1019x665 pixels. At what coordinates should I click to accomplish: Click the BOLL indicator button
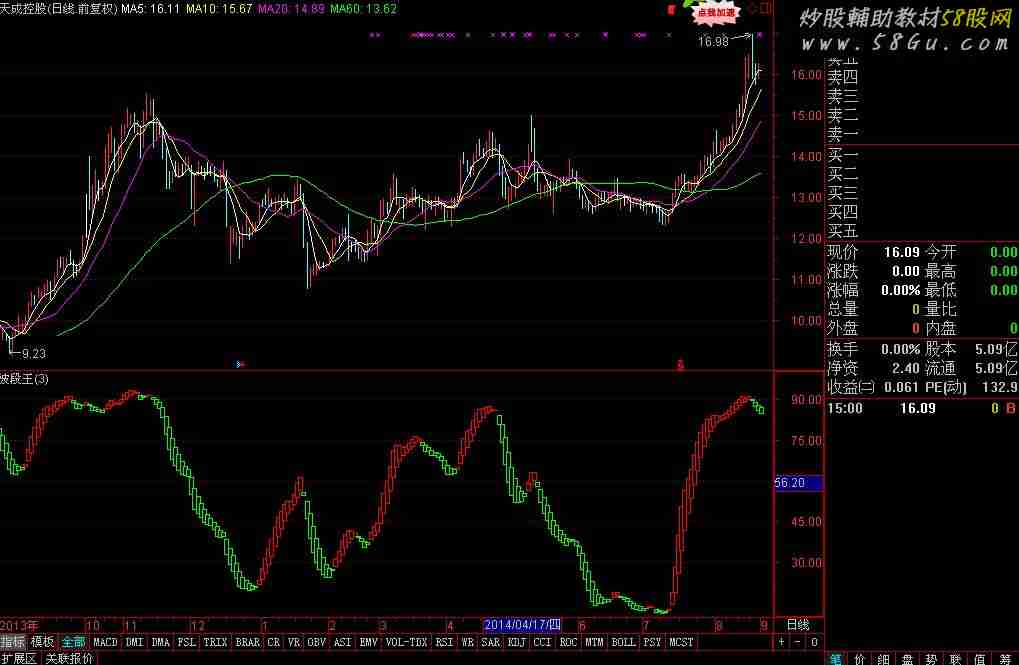[x=622, y=642]
